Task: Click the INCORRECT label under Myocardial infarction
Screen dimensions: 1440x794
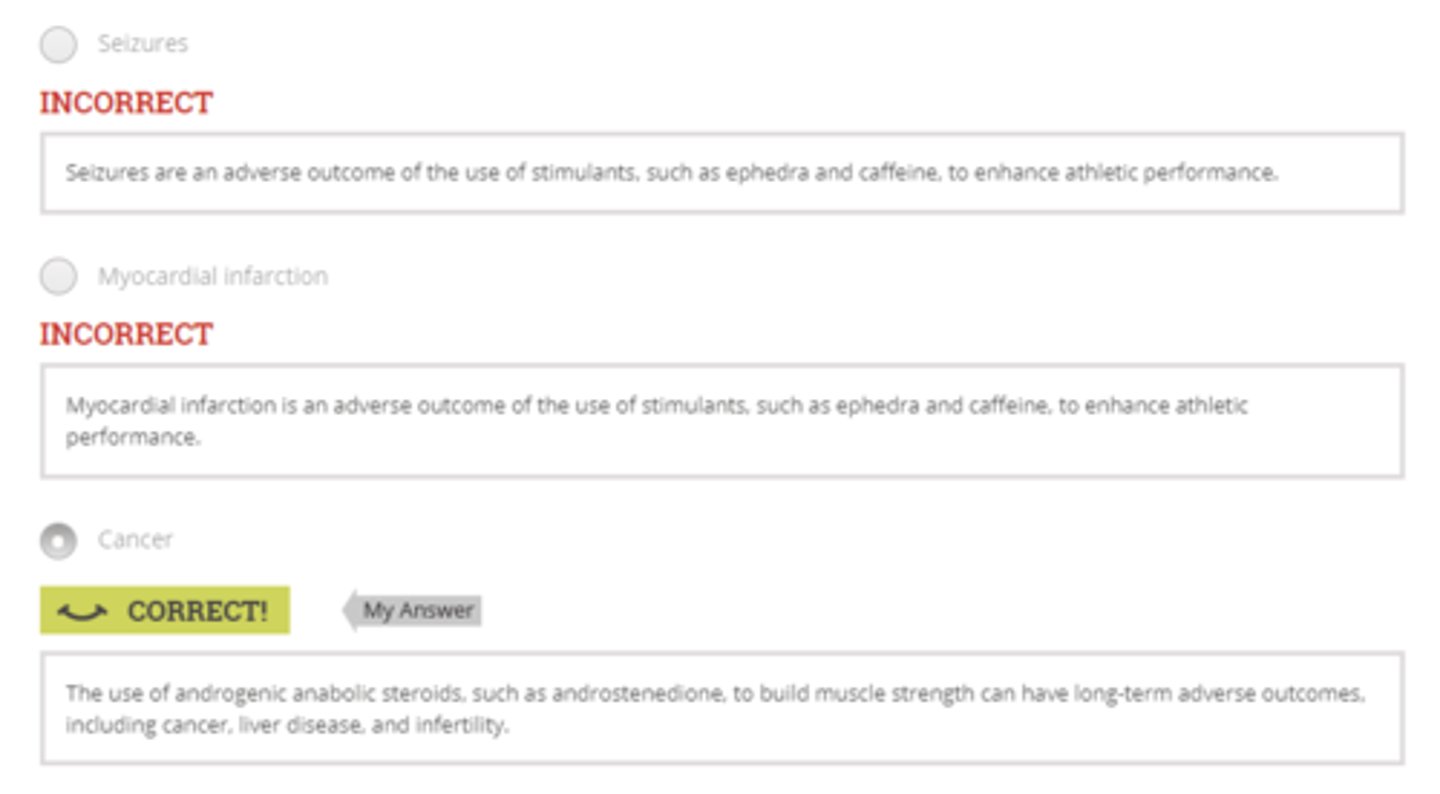Action: coord(126,334)
